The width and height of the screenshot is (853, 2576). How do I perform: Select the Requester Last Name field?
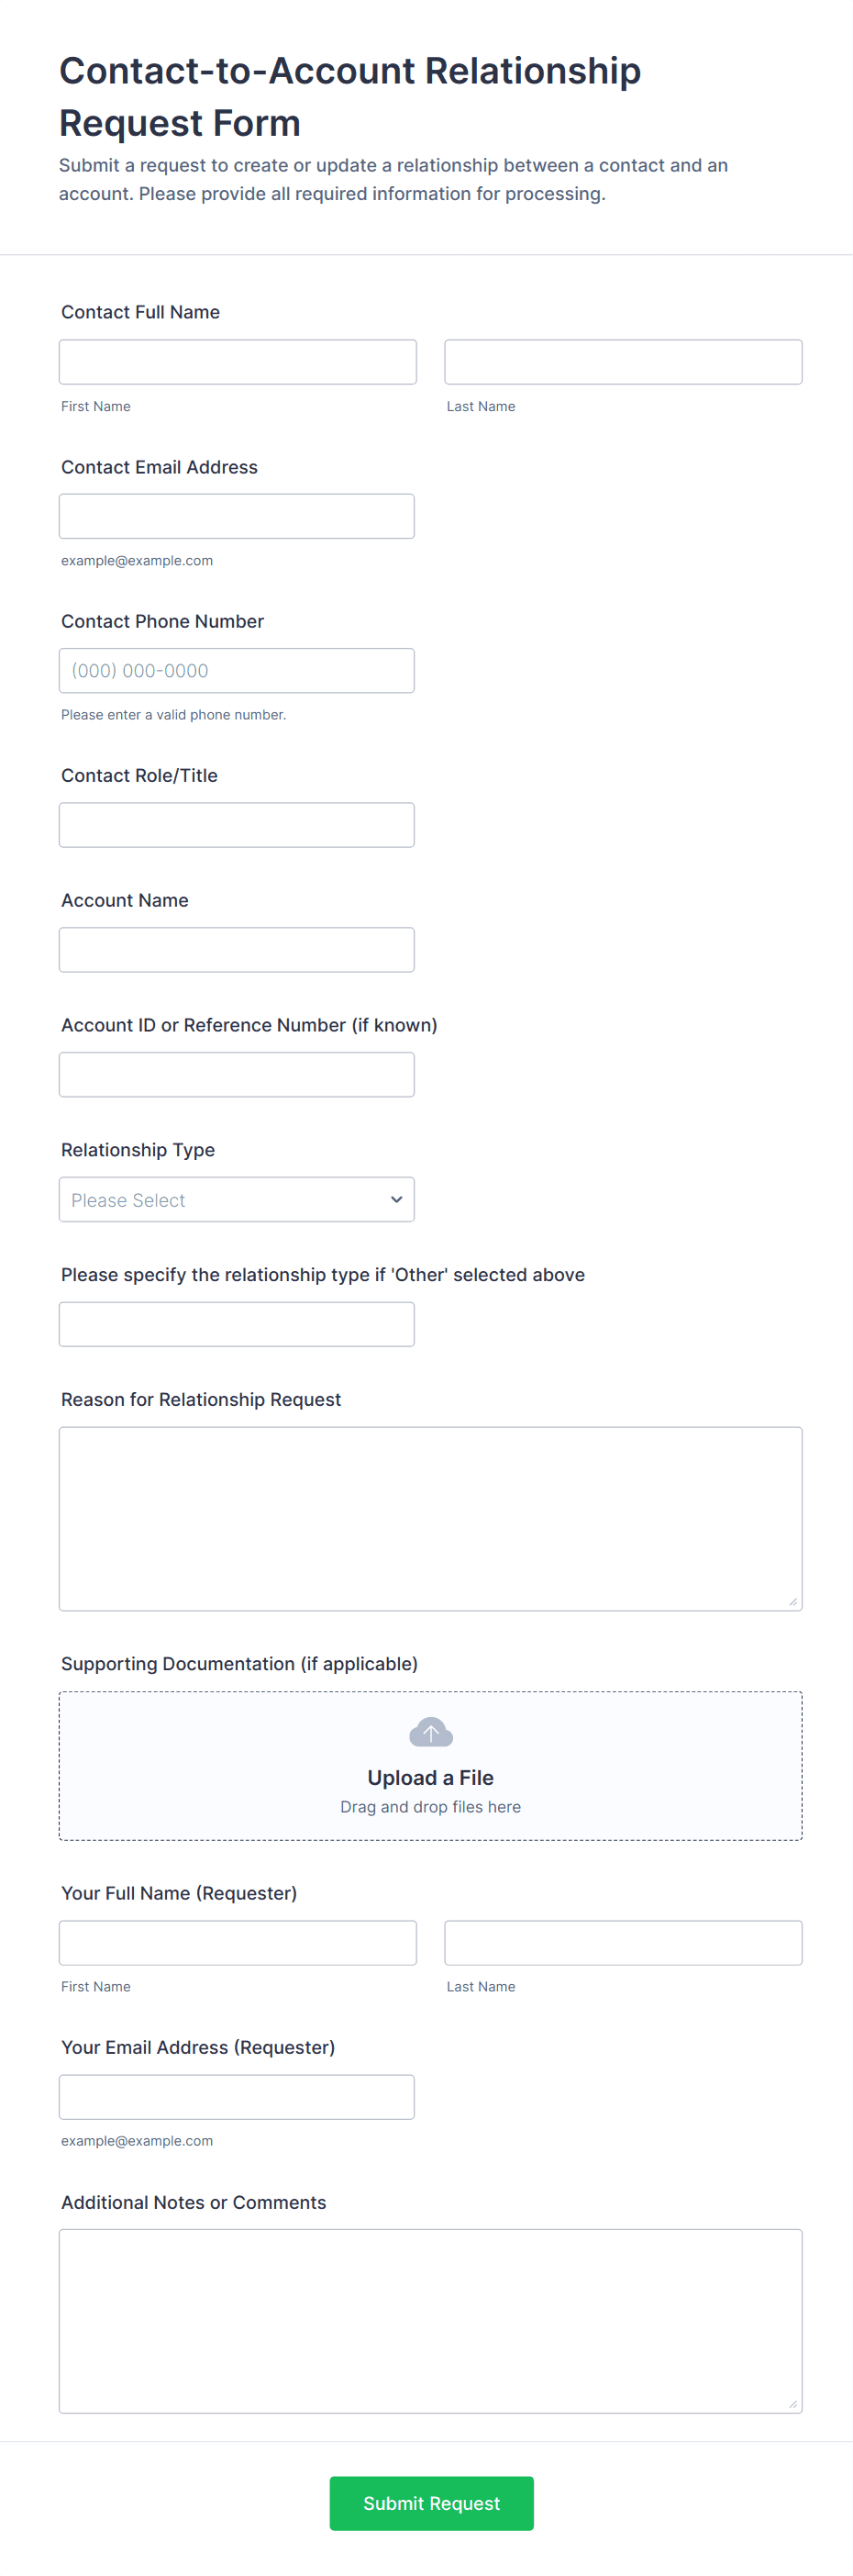[x=622, y=1942]
